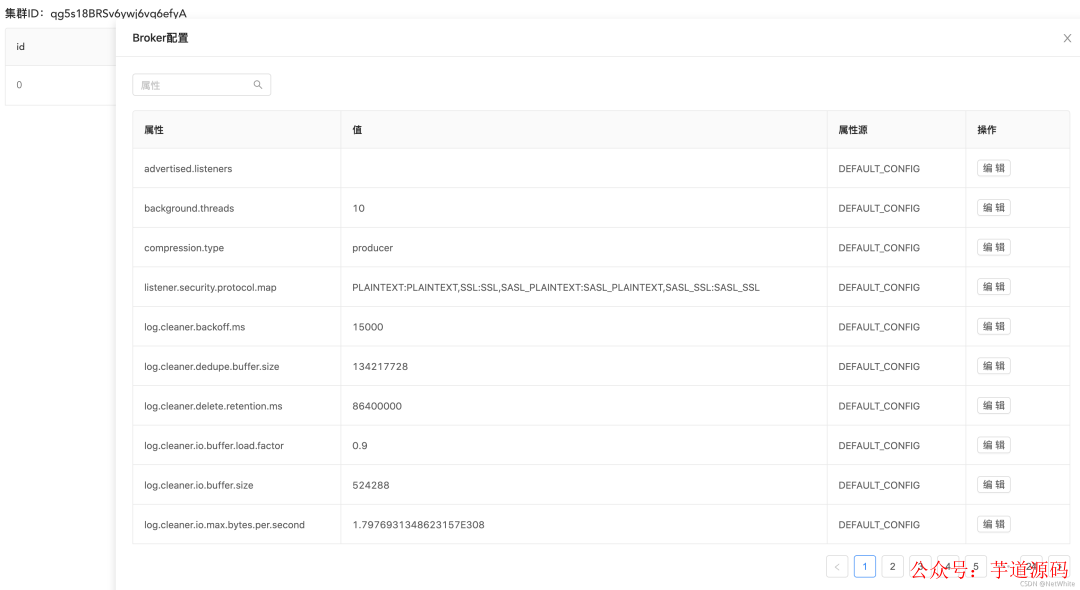Select the background.threads property name
Viewport: 1080px width, 590px height.
pos(189,208)
